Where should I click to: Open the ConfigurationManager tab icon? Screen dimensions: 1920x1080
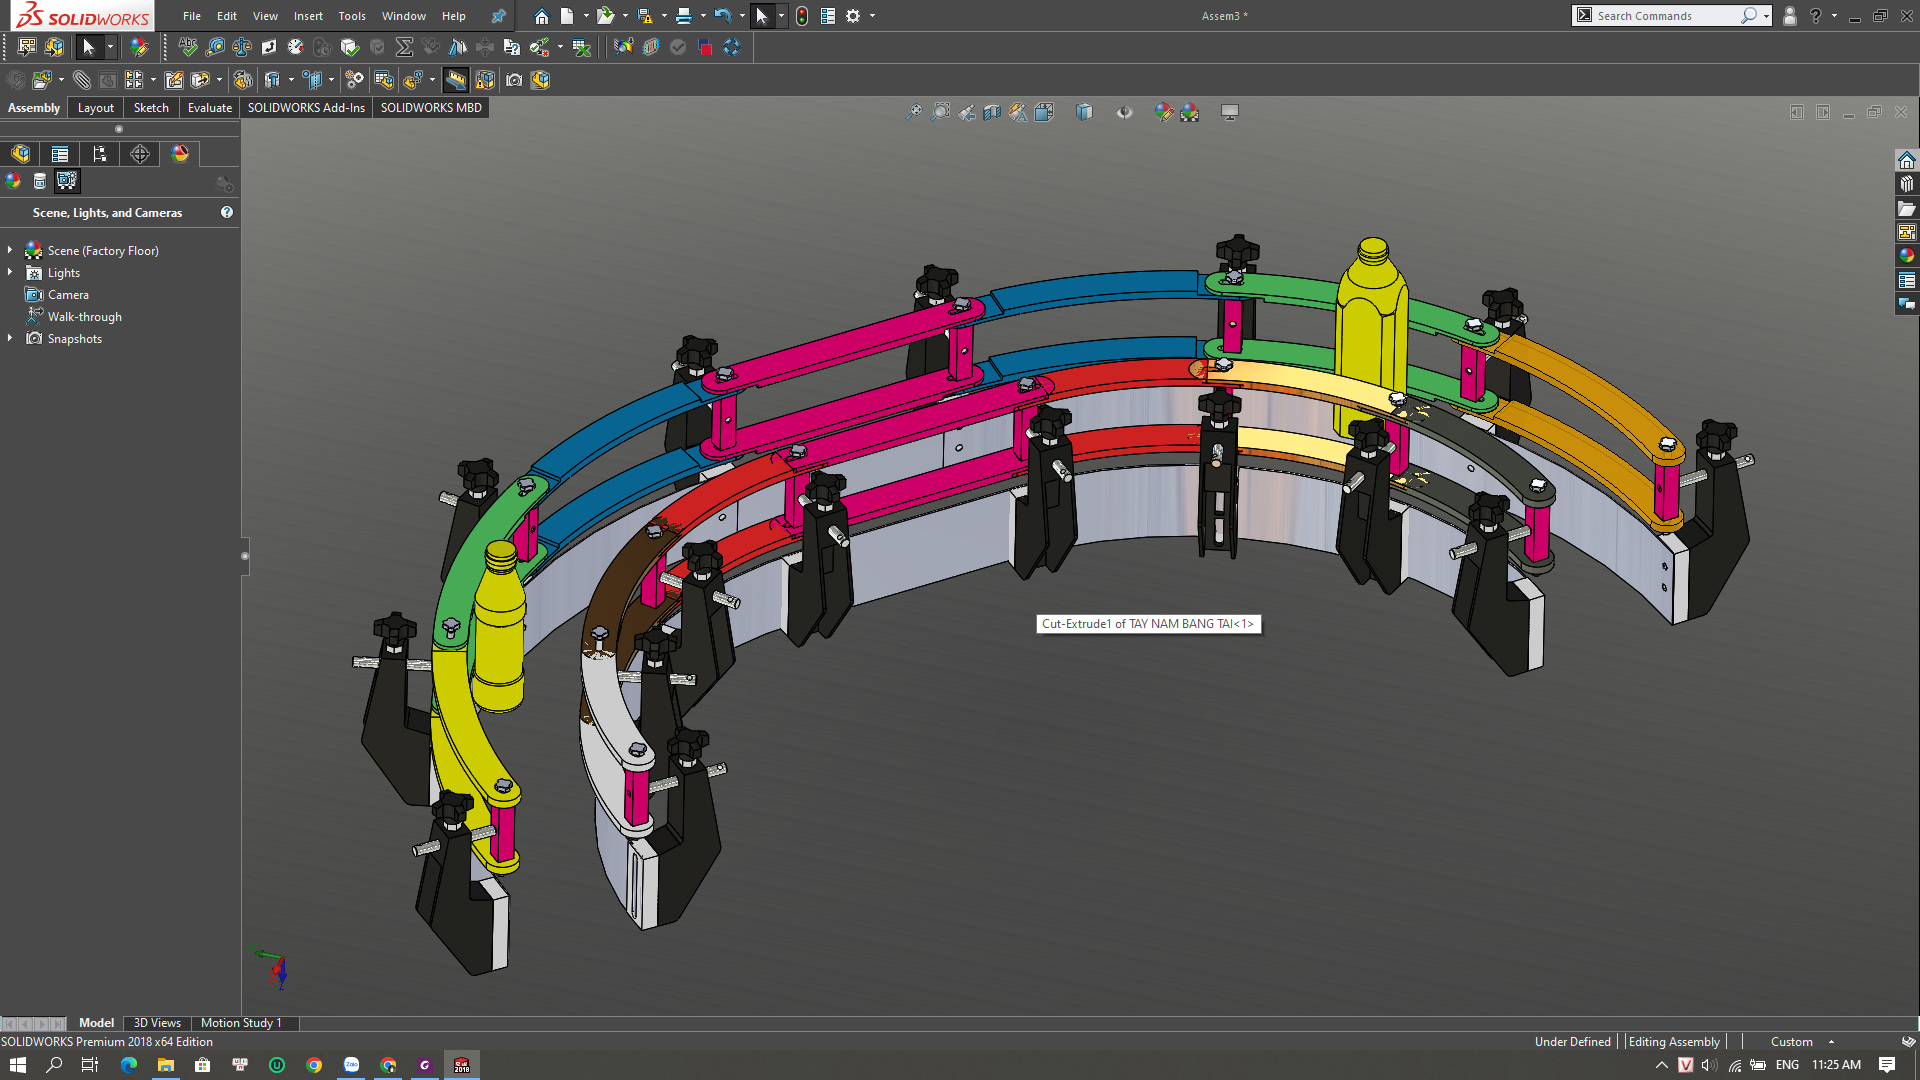pyautogui.click(x=99, y=154)
